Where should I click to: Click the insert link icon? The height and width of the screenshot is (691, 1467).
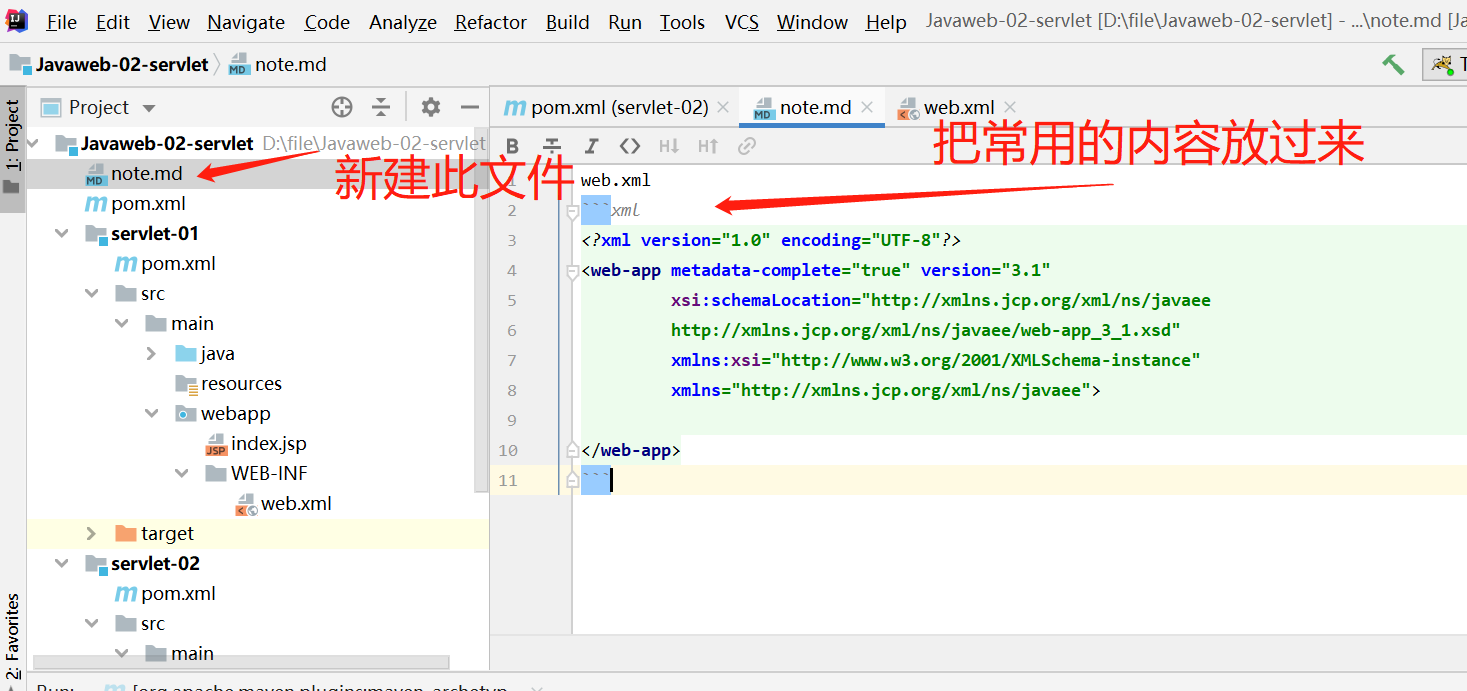[746, 146]
